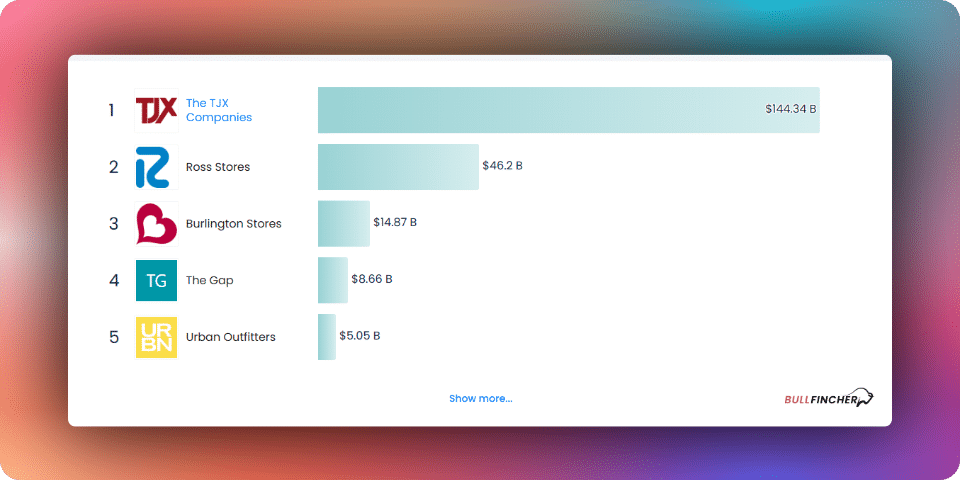Click the TJX company logo

(x=156, y=110)
